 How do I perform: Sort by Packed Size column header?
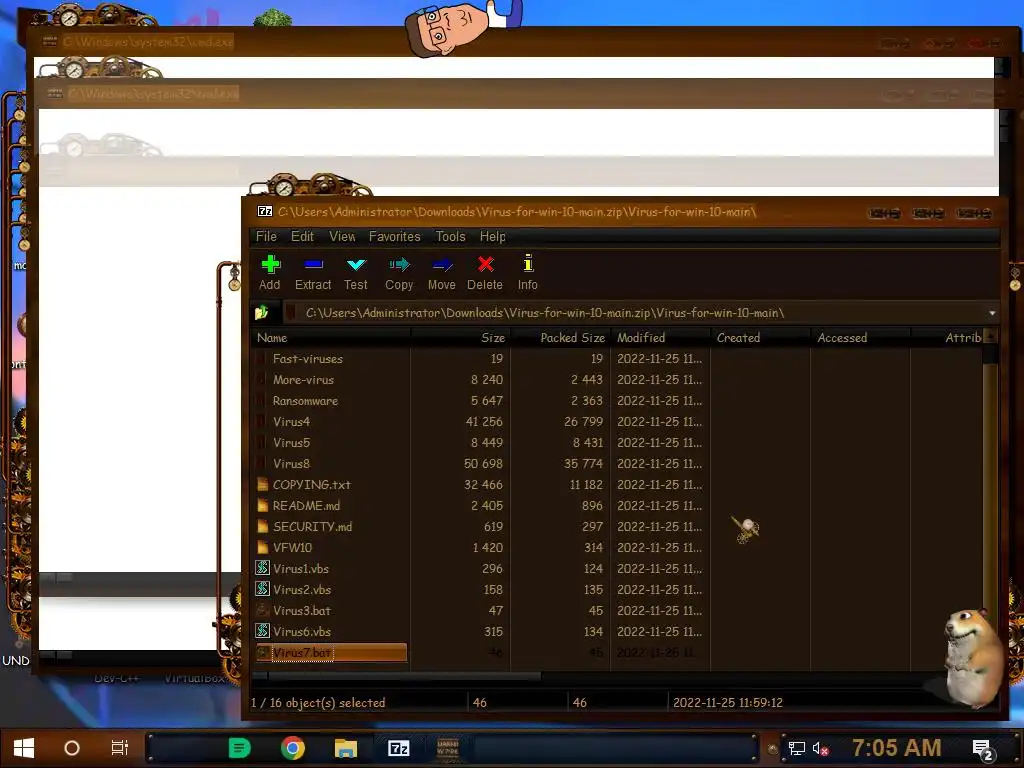(560, 338)
